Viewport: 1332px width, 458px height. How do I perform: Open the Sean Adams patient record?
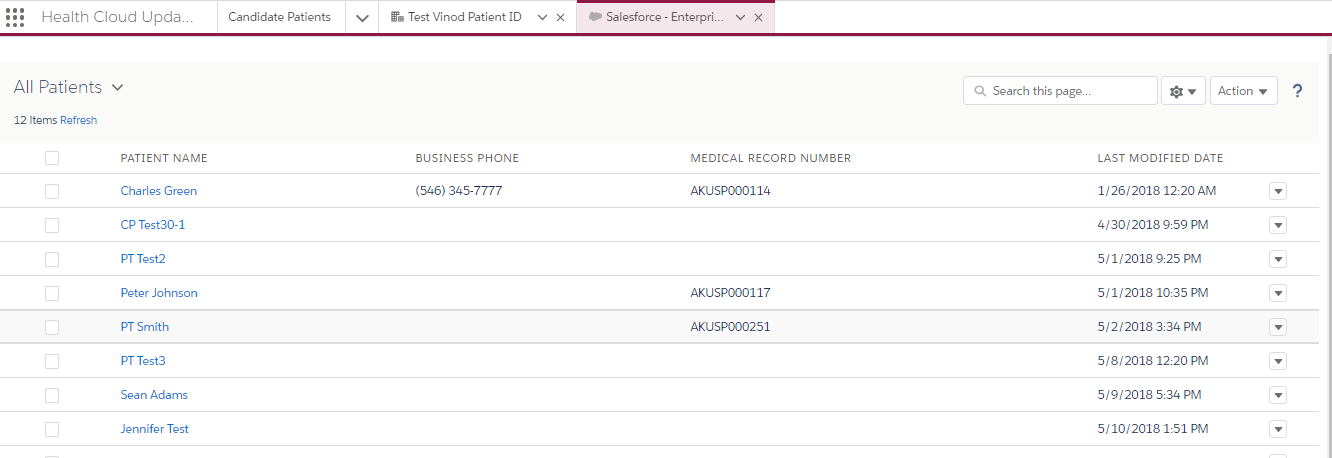tap(154, 395)
